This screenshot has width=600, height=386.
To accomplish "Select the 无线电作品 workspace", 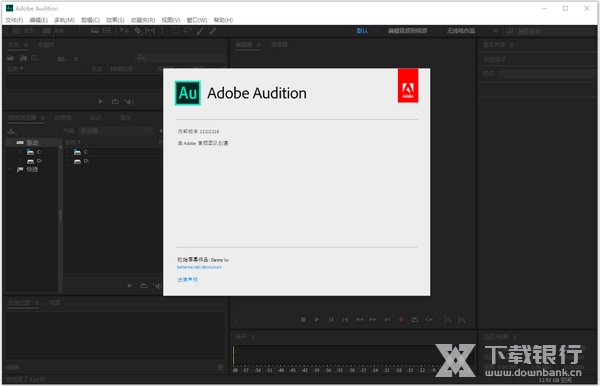I will click(x=461, y=31).
